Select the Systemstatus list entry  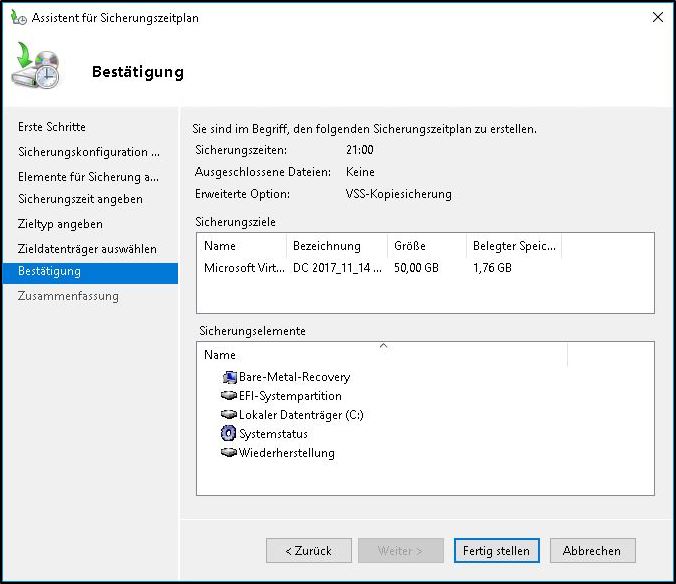273,434
